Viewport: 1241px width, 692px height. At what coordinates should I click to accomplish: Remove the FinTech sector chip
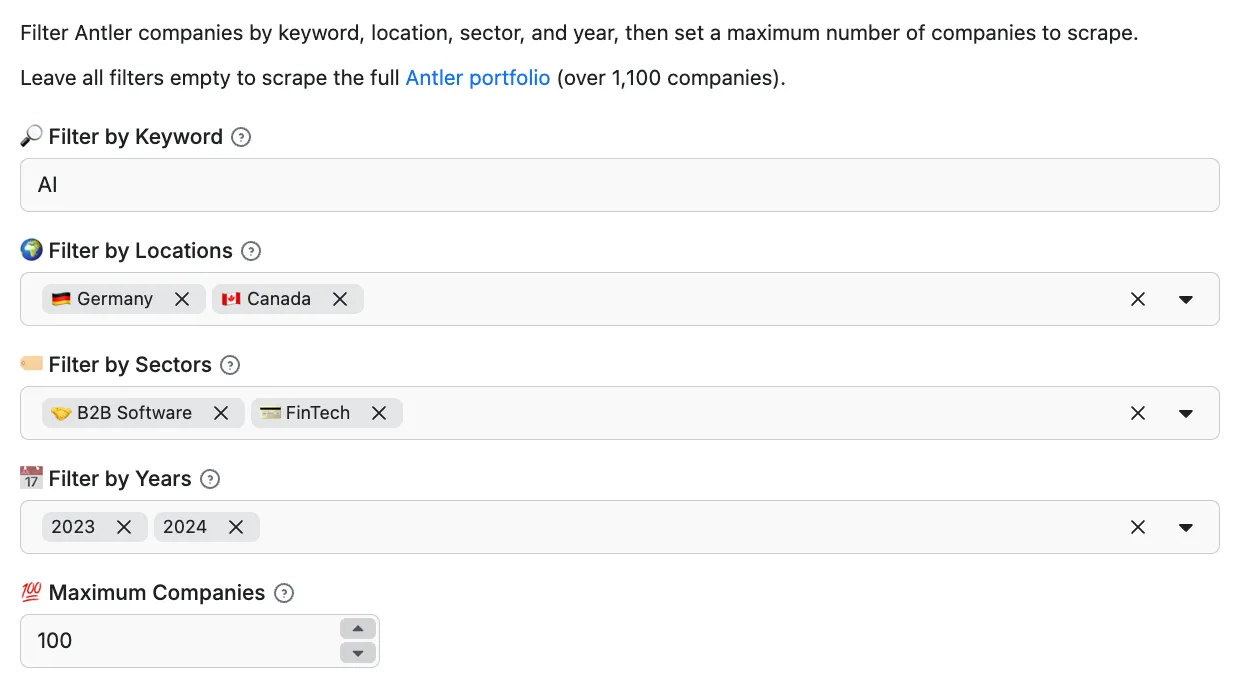[379, 412]
